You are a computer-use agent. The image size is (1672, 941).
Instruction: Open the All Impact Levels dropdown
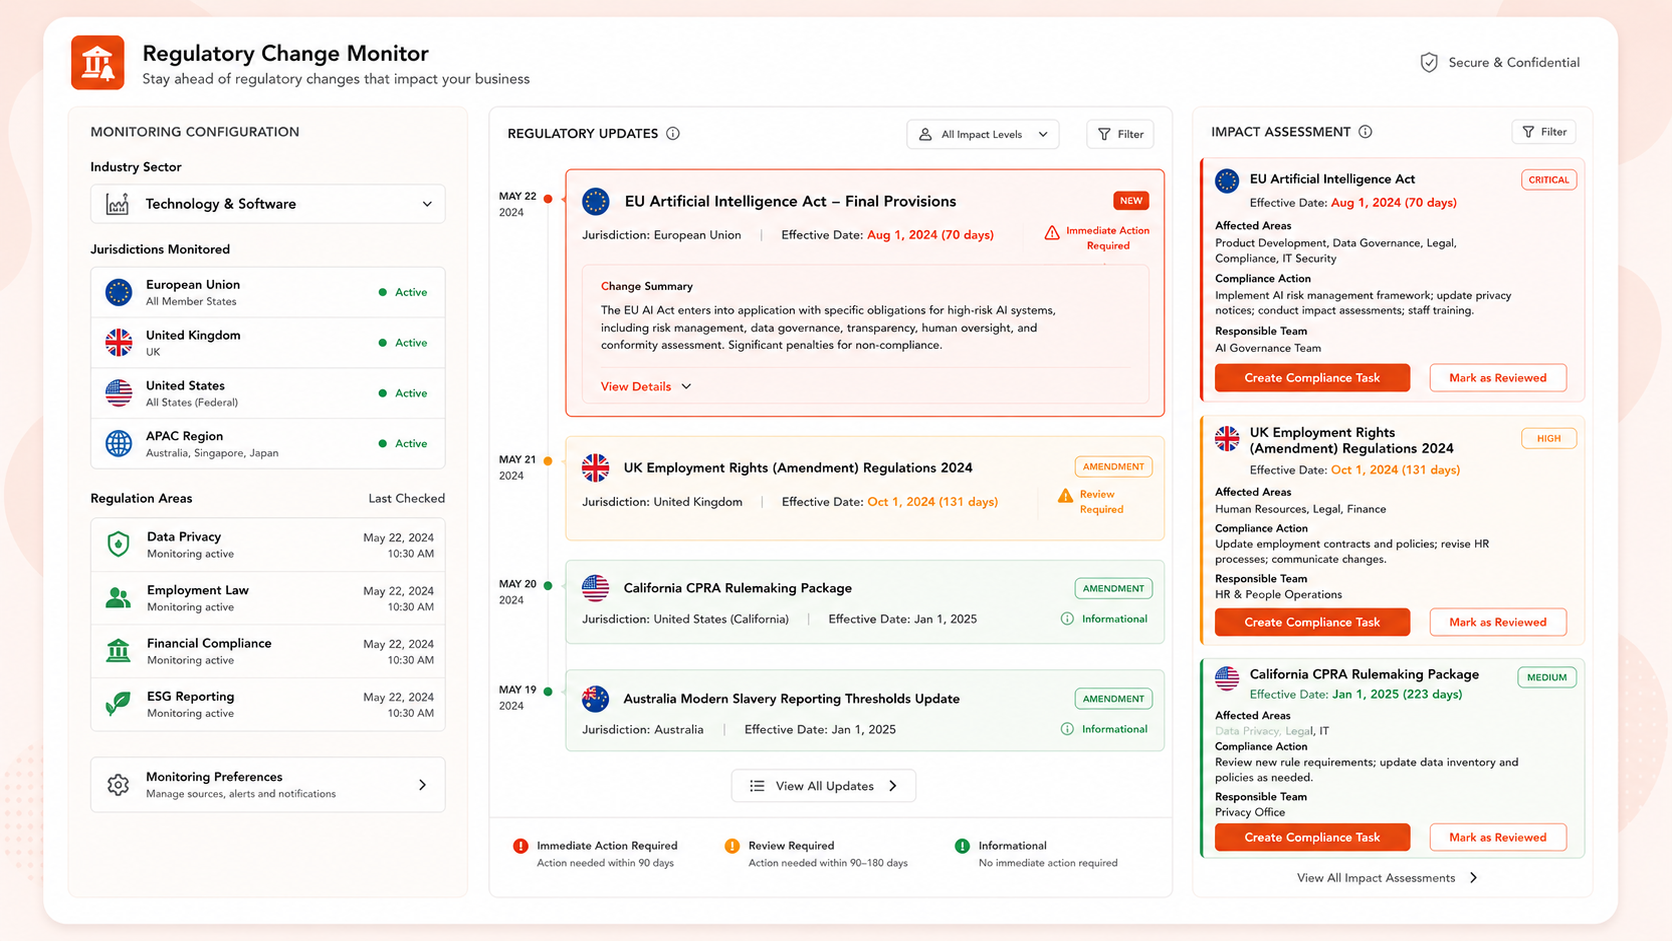[983, 134]
